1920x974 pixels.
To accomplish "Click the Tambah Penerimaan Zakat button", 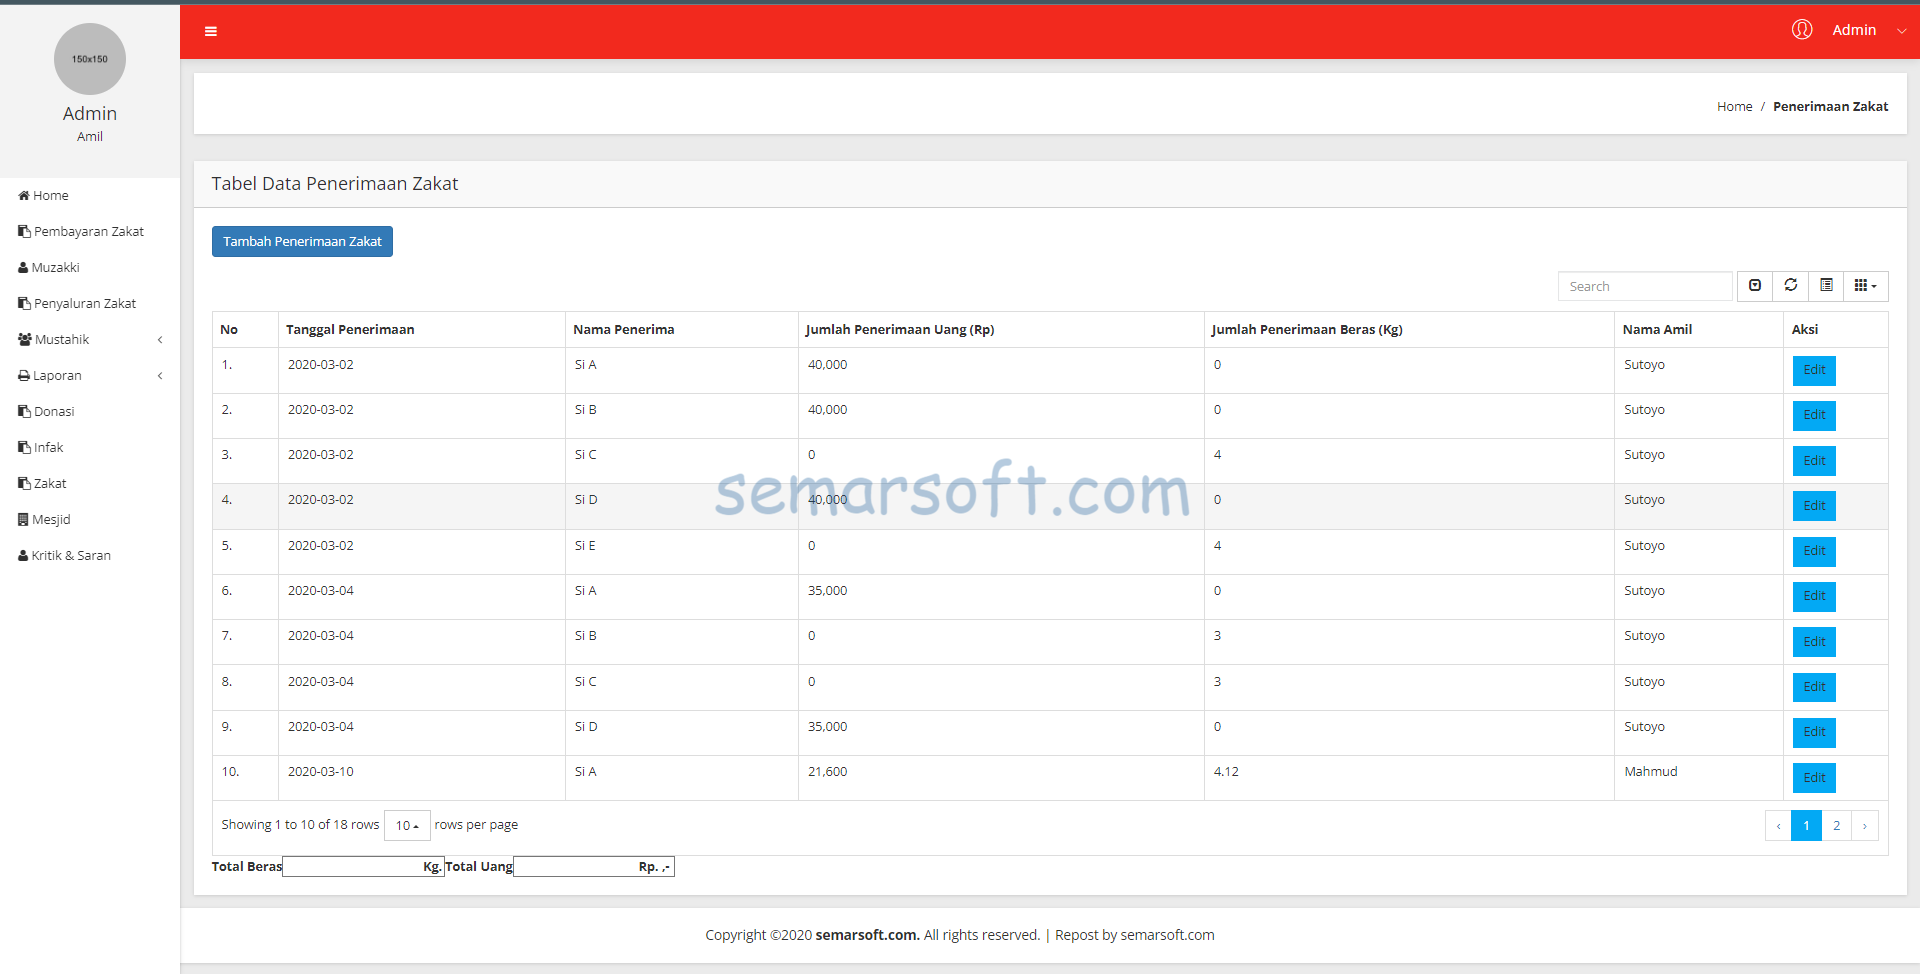I will pyautogui.click(x=302, y=241).
